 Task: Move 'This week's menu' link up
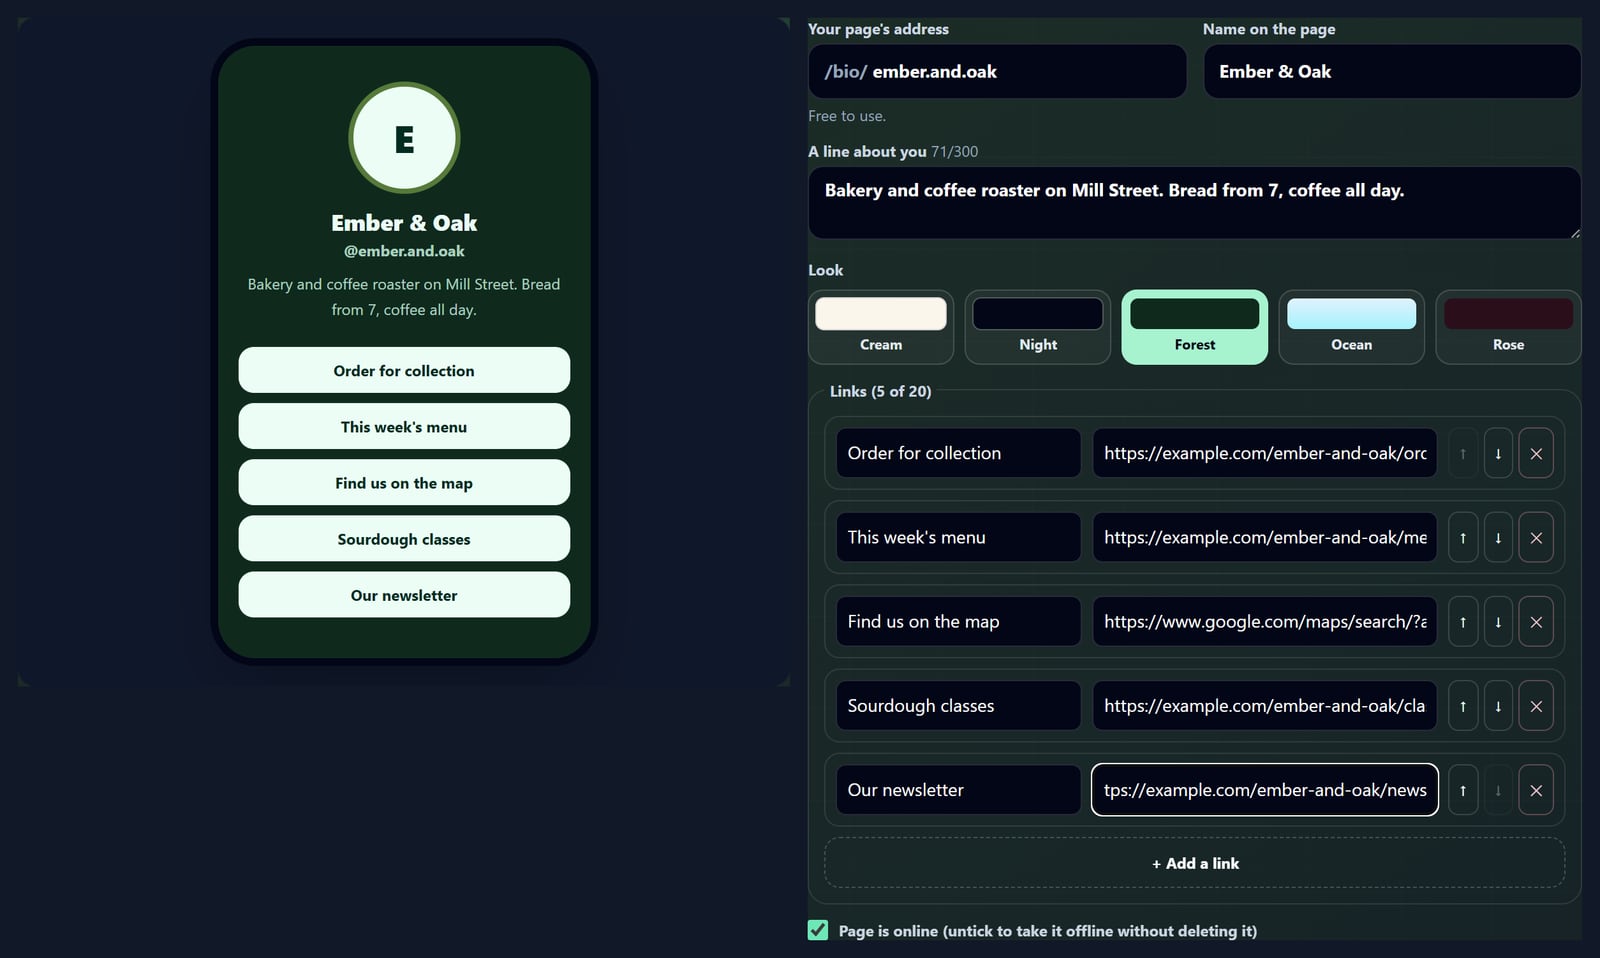pos(1463,537)
